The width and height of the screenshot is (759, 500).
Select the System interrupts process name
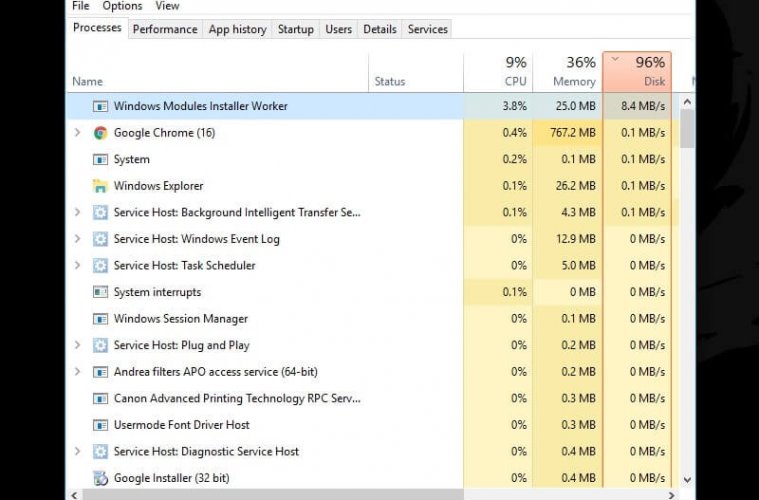coord(157,292)
